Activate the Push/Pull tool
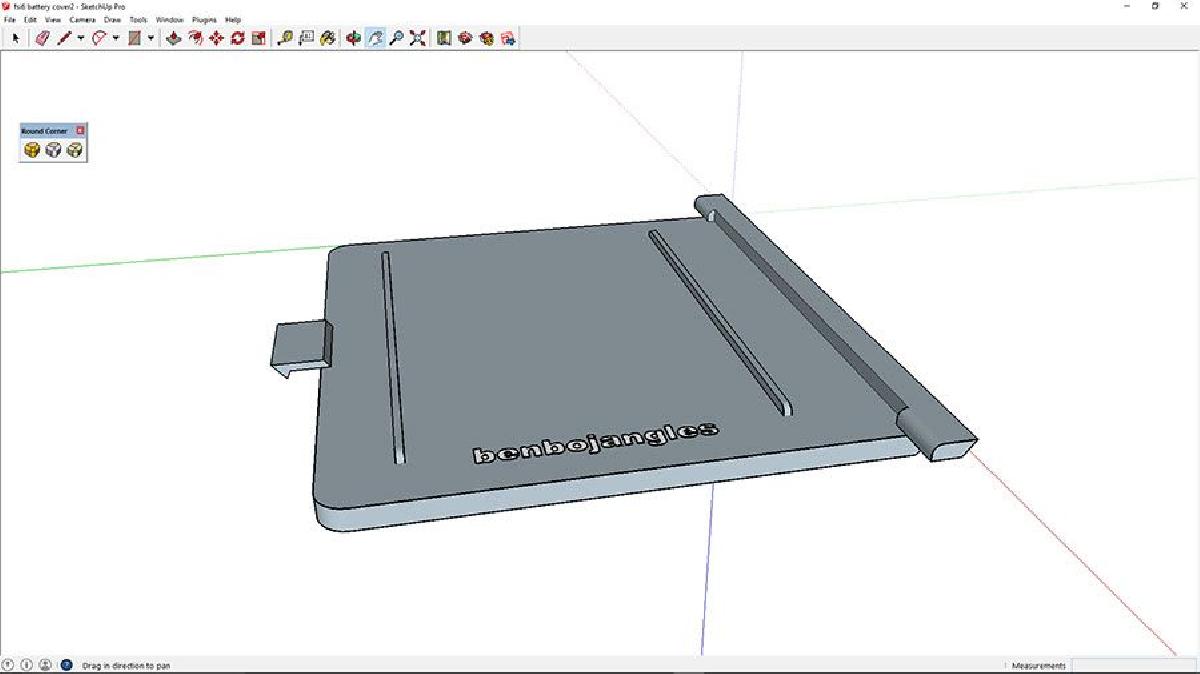Viewport: 1200px width, 674px height. tap(173, 38)
